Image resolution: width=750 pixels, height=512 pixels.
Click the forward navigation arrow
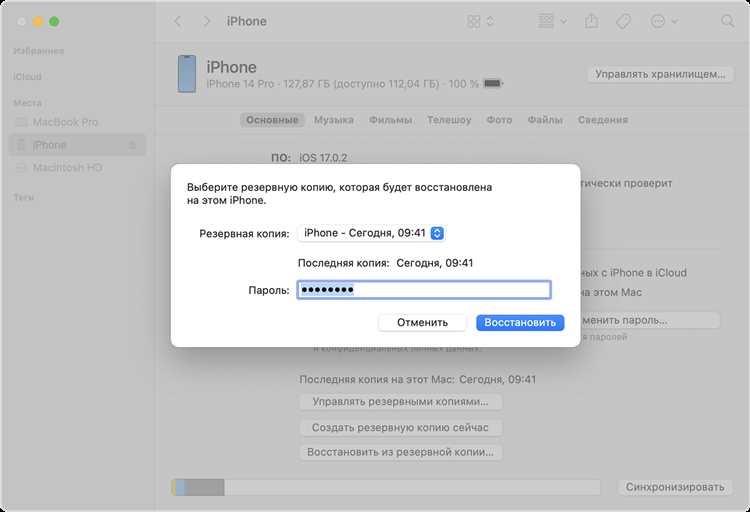point(207,21)
